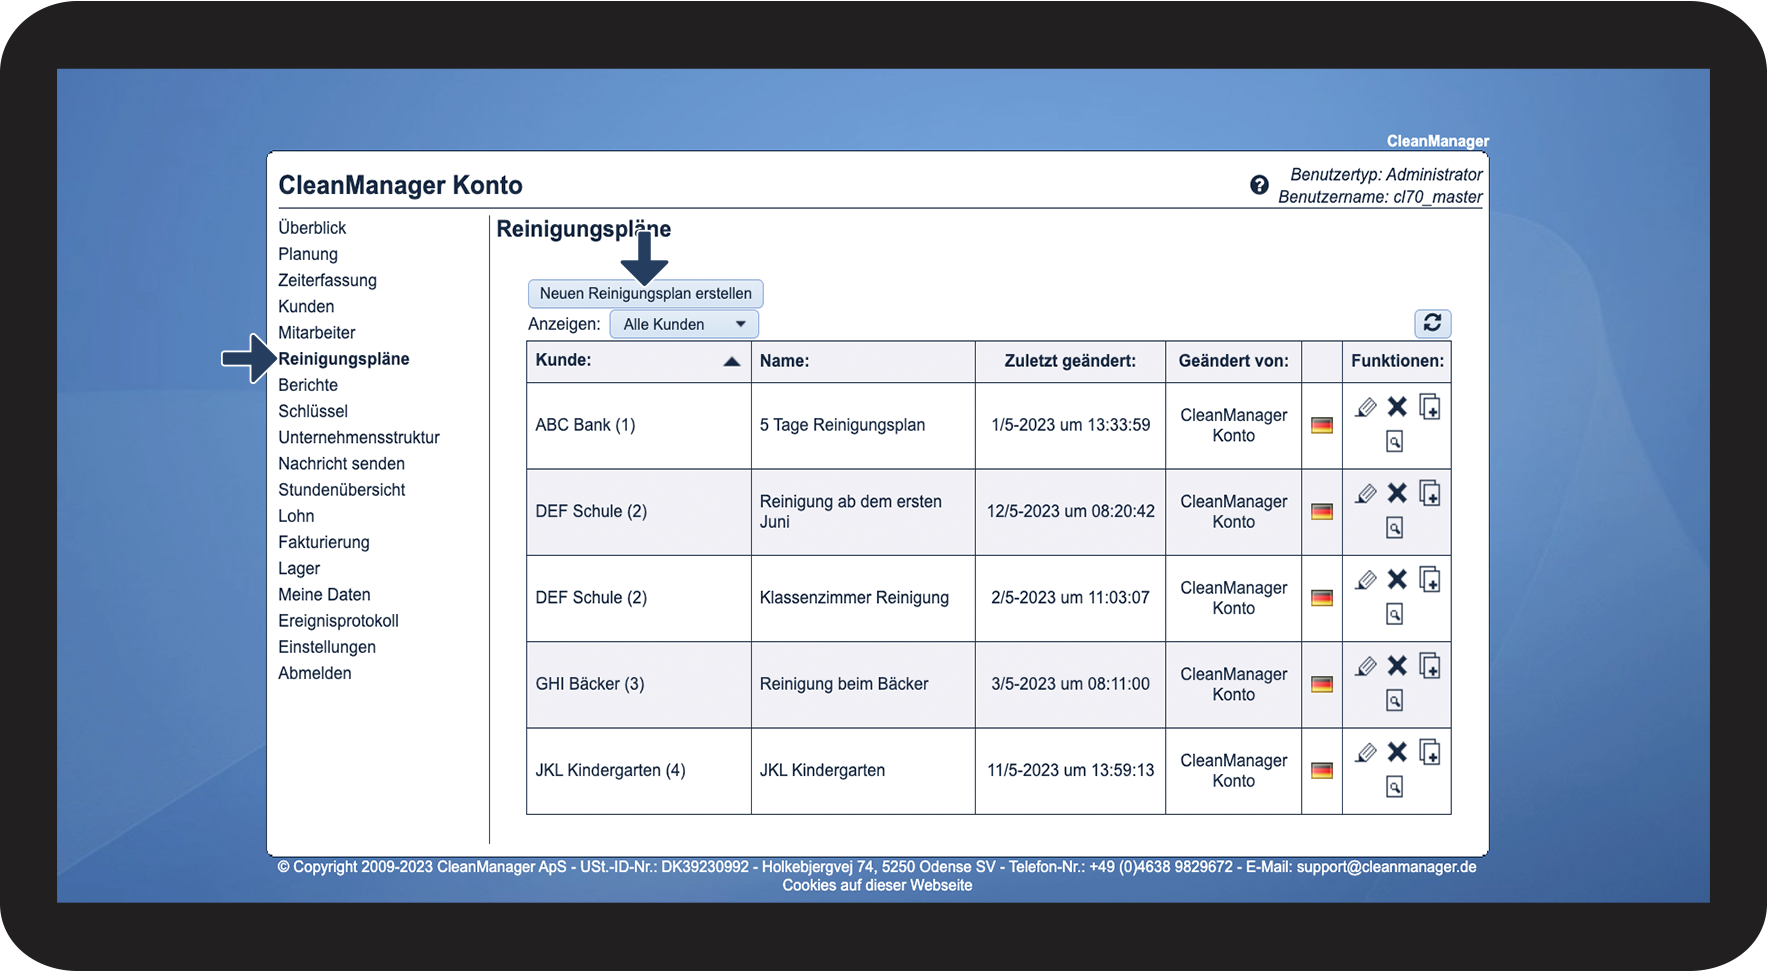This screenshot has height=971, width=1767.
Task: Open Planung in the sidebar menu
Action: point(308,254)
